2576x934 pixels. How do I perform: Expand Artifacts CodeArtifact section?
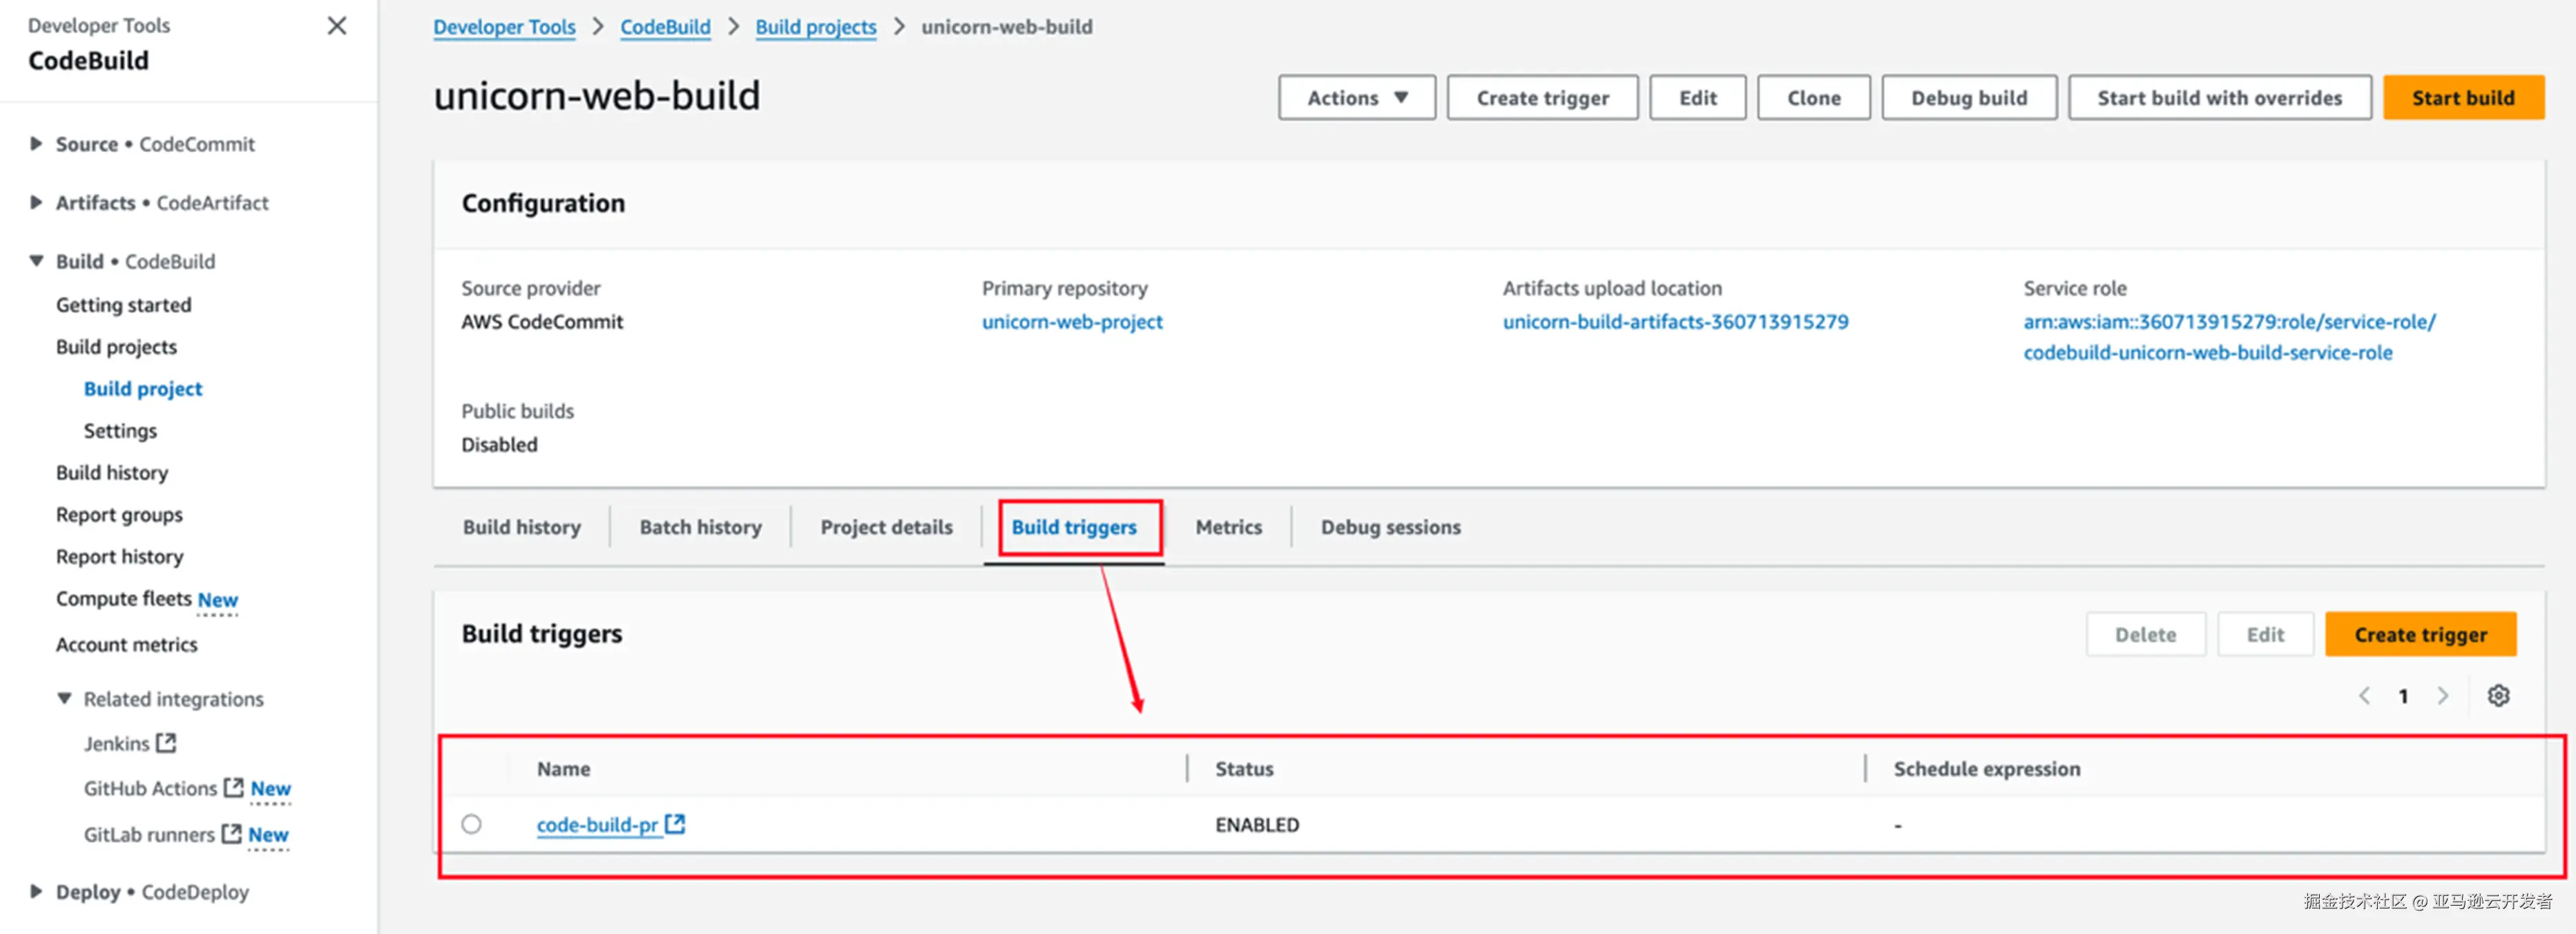click(36, 203)
